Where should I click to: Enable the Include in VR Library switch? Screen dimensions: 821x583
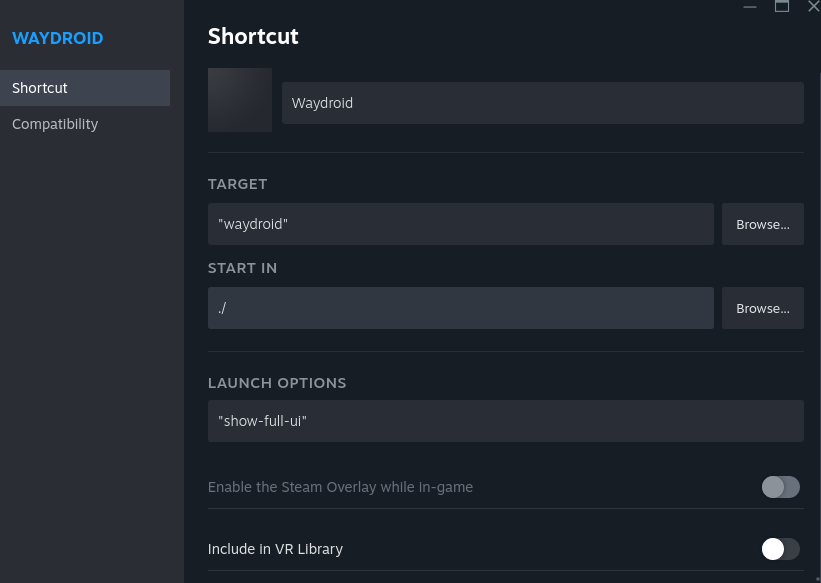(780, 549)
